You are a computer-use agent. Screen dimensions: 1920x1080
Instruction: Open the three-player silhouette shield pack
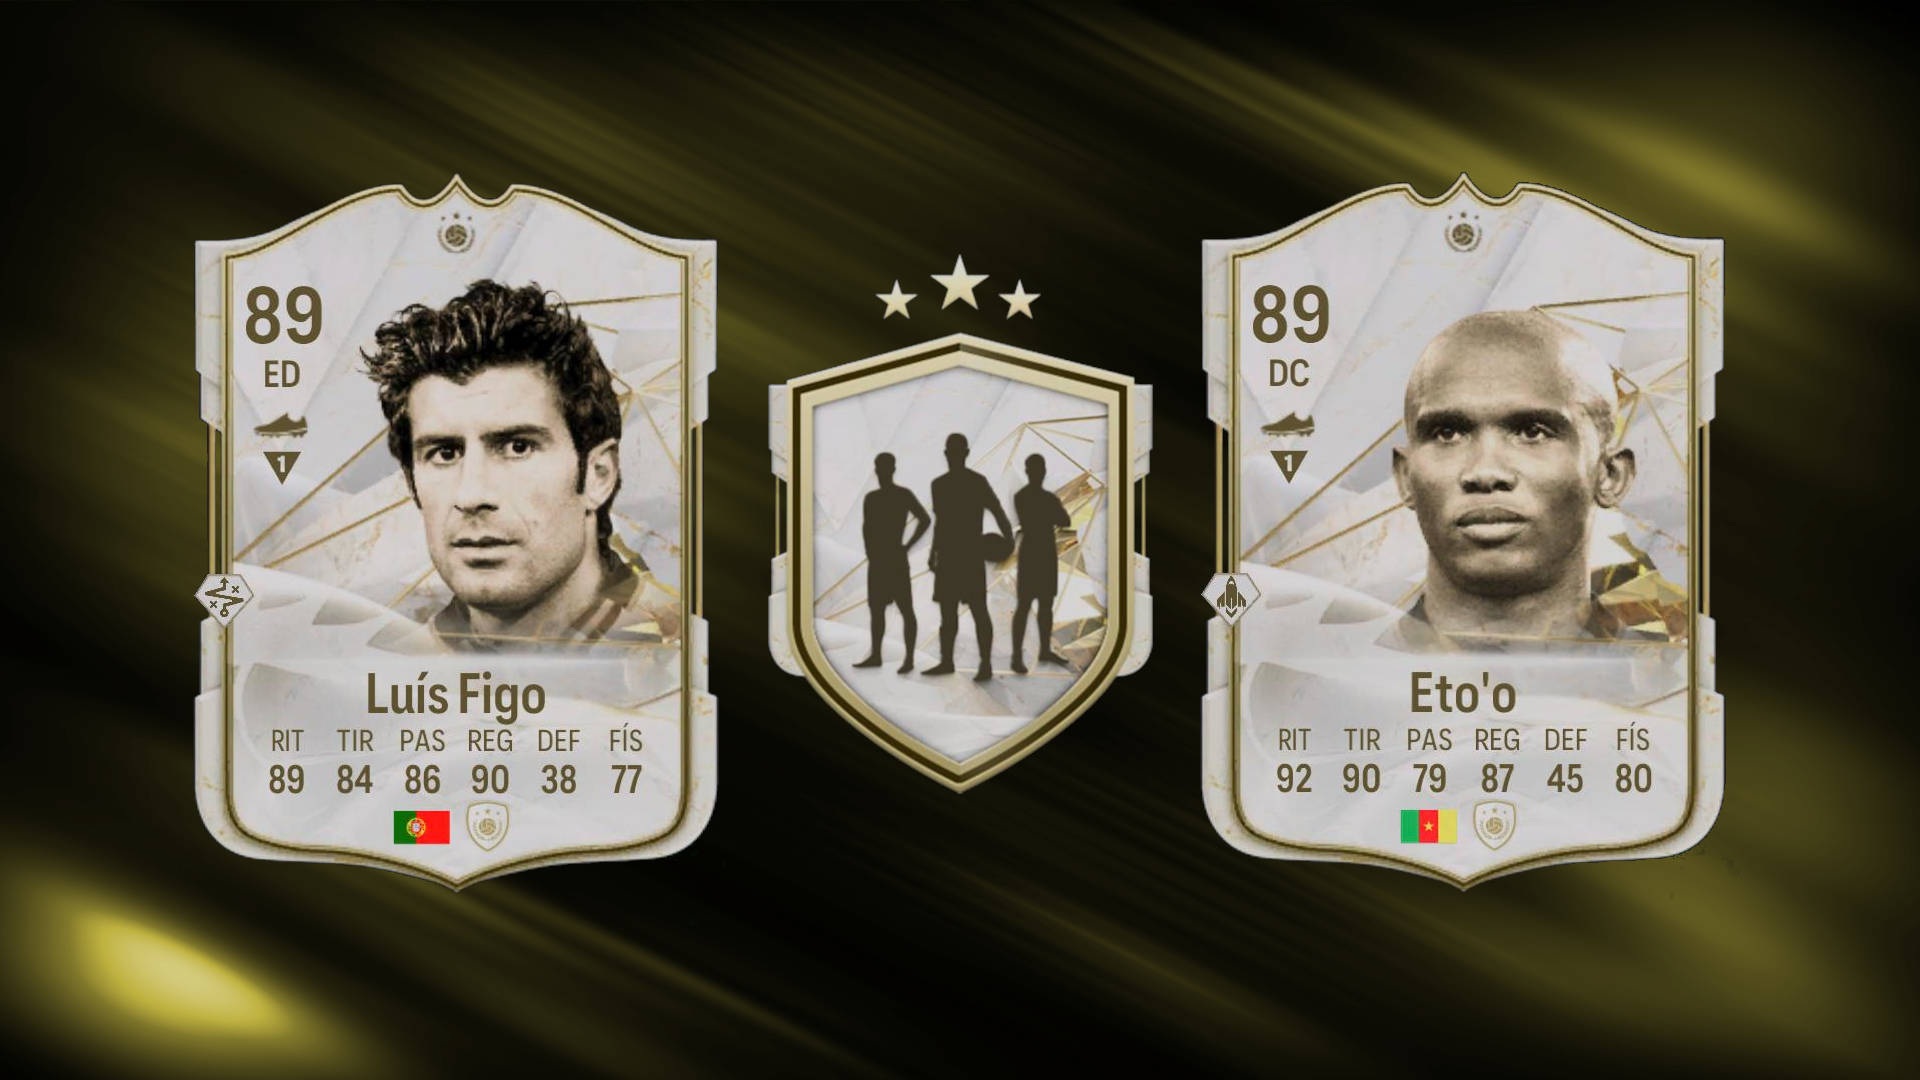[960, 562]
